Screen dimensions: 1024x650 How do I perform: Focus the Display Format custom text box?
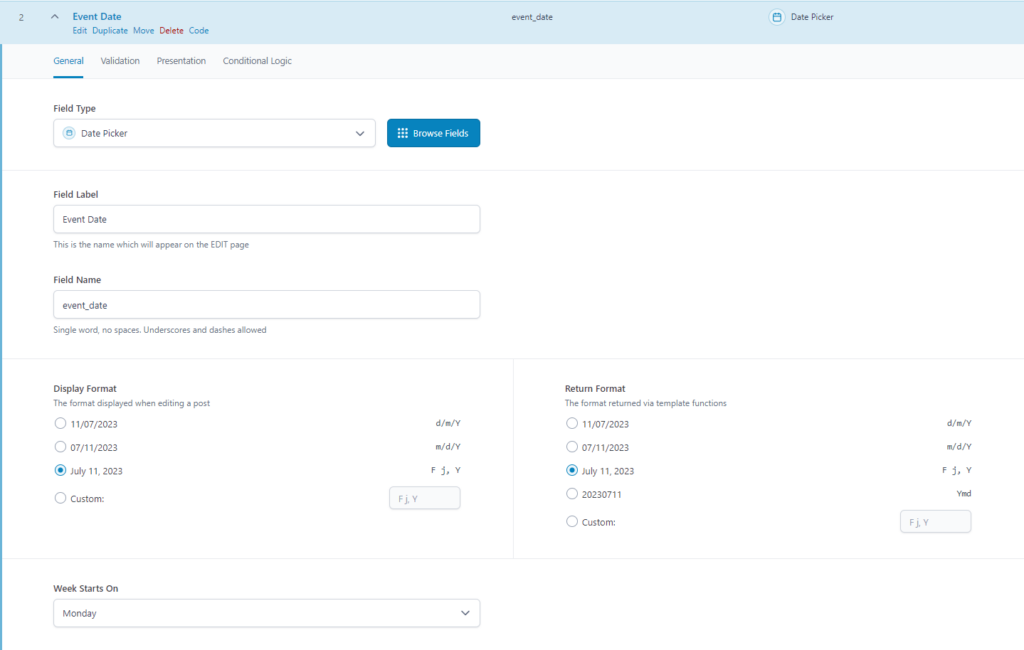(424, 498)
